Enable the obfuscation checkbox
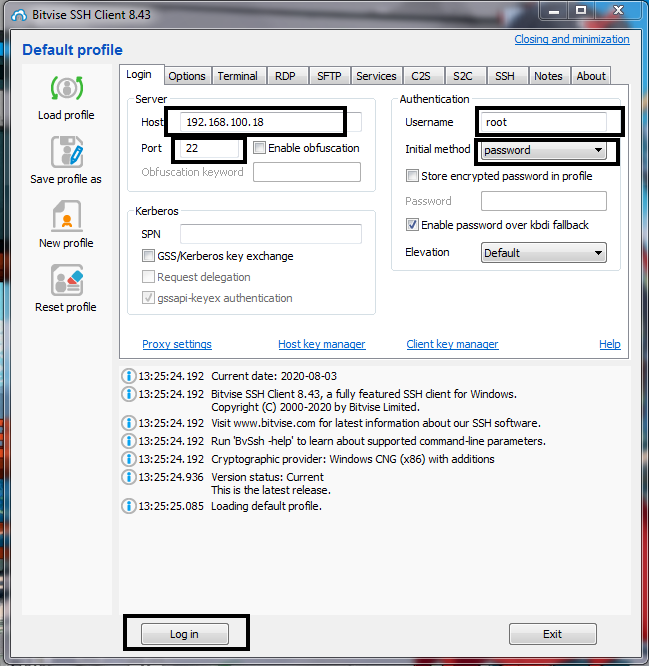649x666 pixels. tap(259, 148)
